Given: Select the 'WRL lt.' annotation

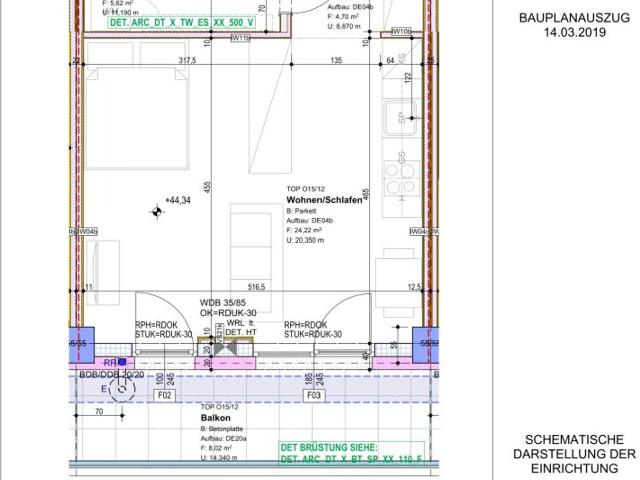Looking at the screenshot, I should [x=241, y=323].
